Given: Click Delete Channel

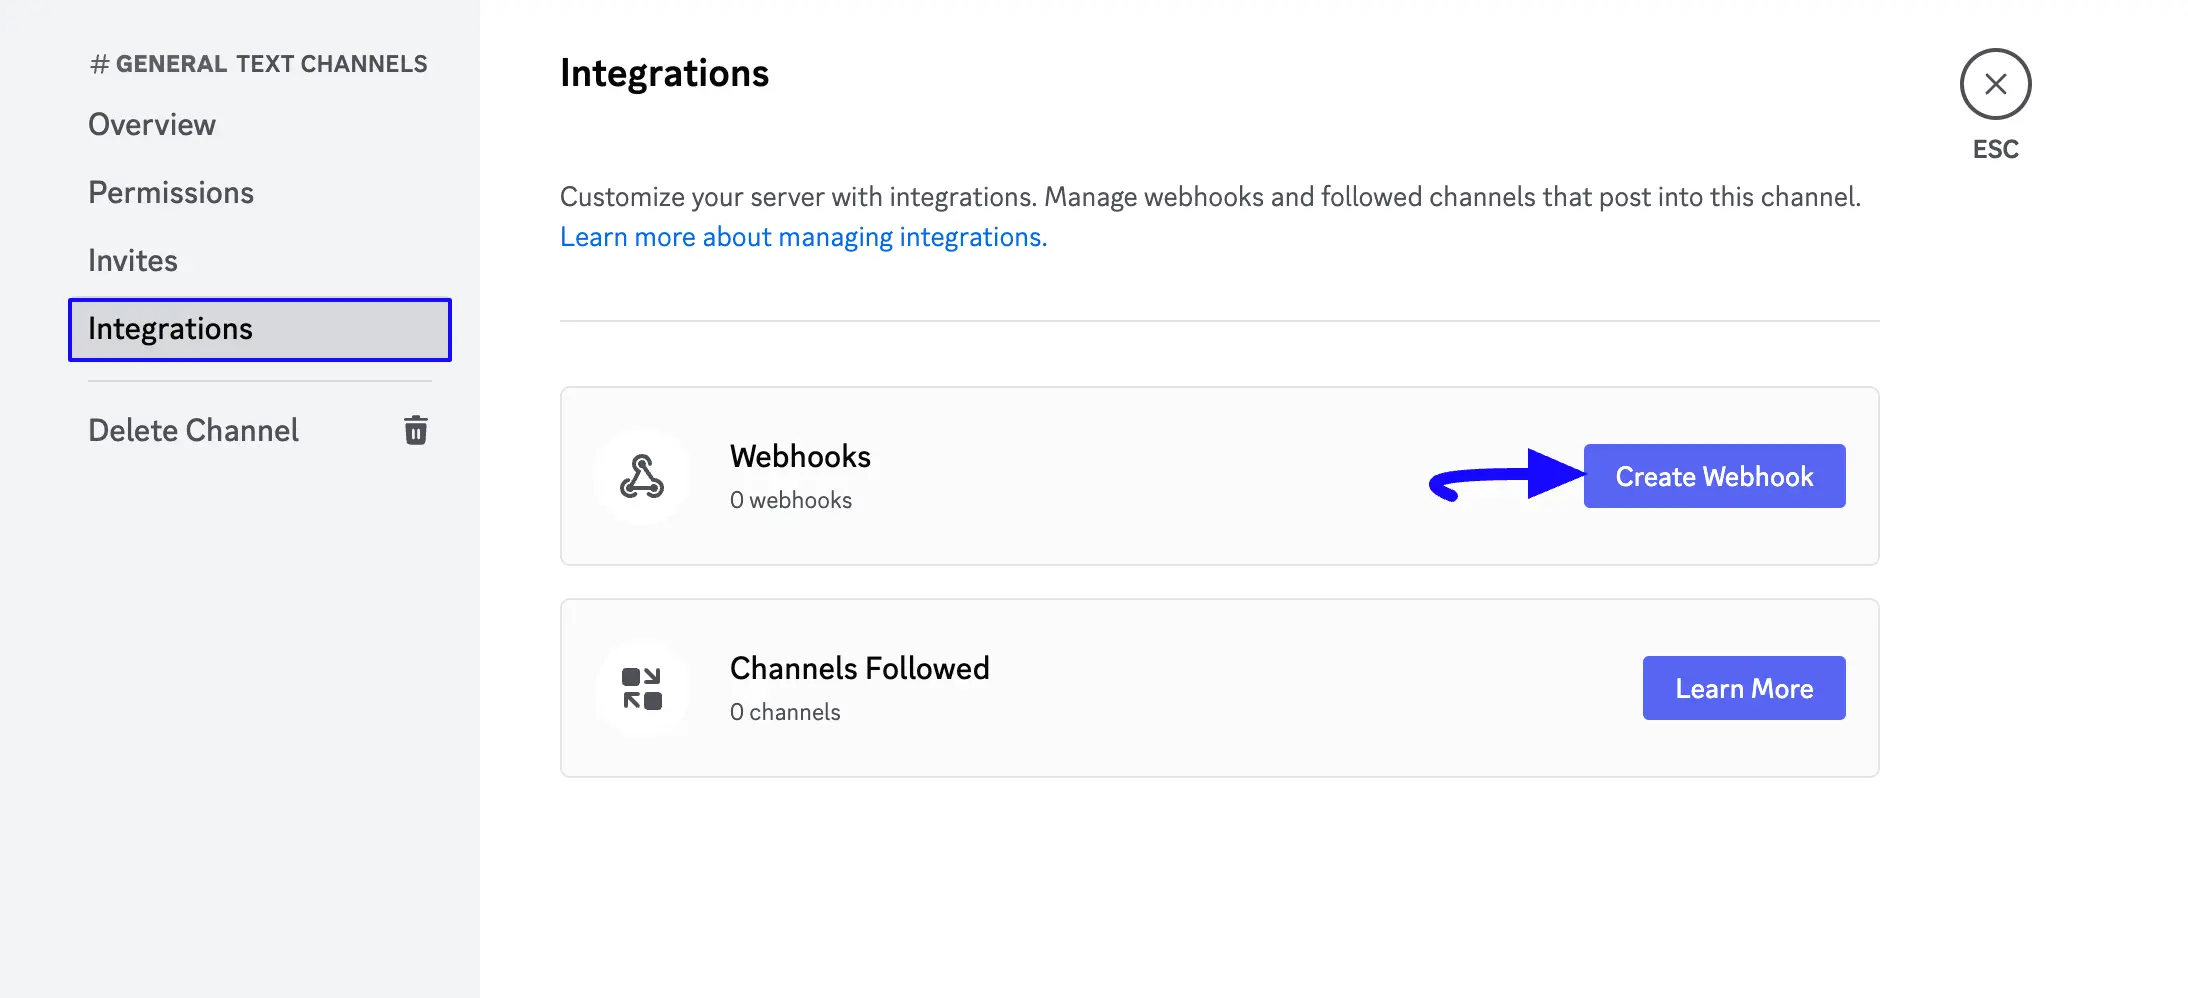Looking at the screenshot, I should tap(193, 430).
